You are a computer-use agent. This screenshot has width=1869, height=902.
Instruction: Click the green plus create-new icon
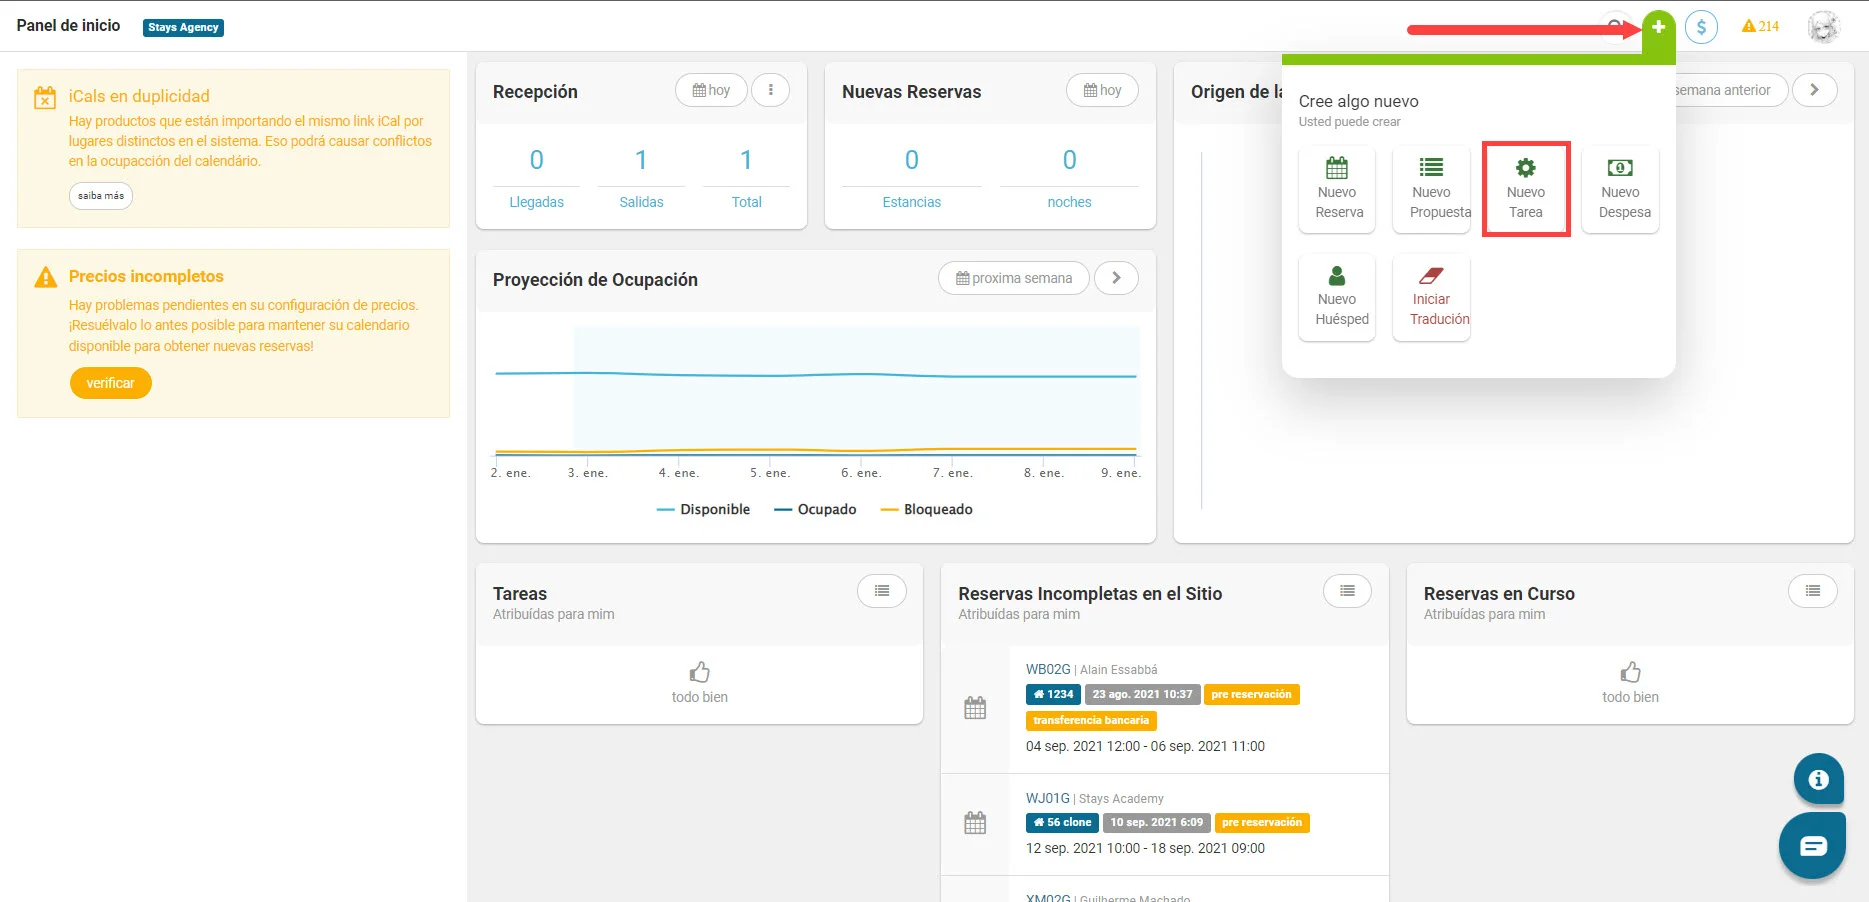(x=1658, y=27)
